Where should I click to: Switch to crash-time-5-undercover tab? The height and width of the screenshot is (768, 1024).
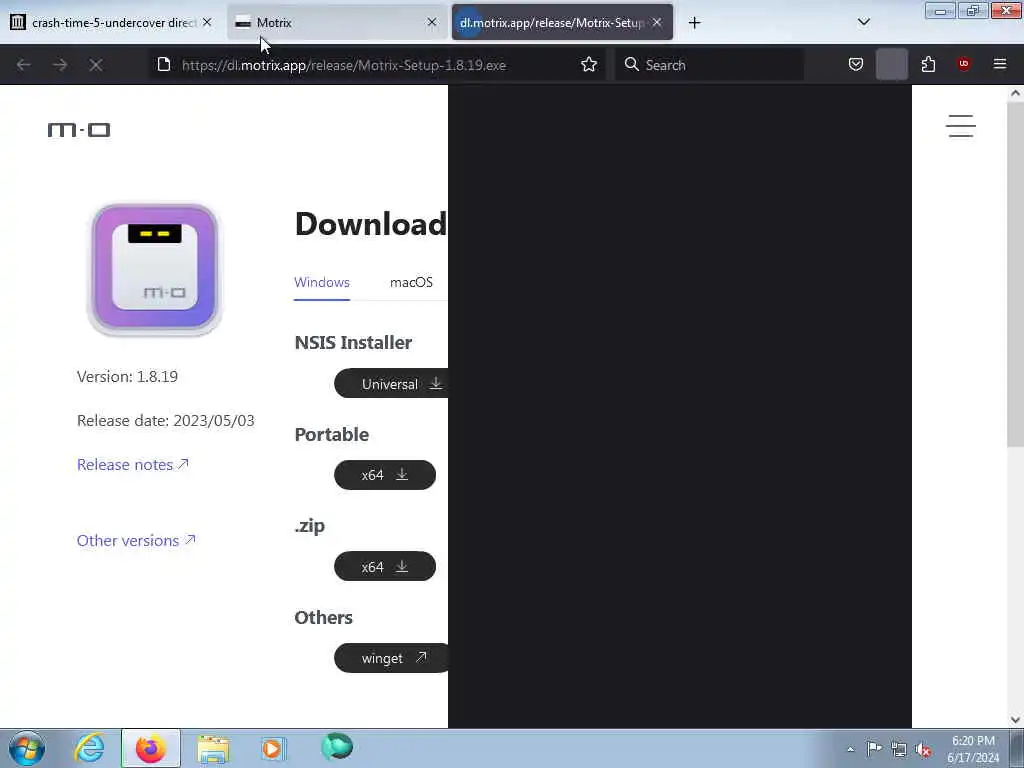(x=112, y=22)
